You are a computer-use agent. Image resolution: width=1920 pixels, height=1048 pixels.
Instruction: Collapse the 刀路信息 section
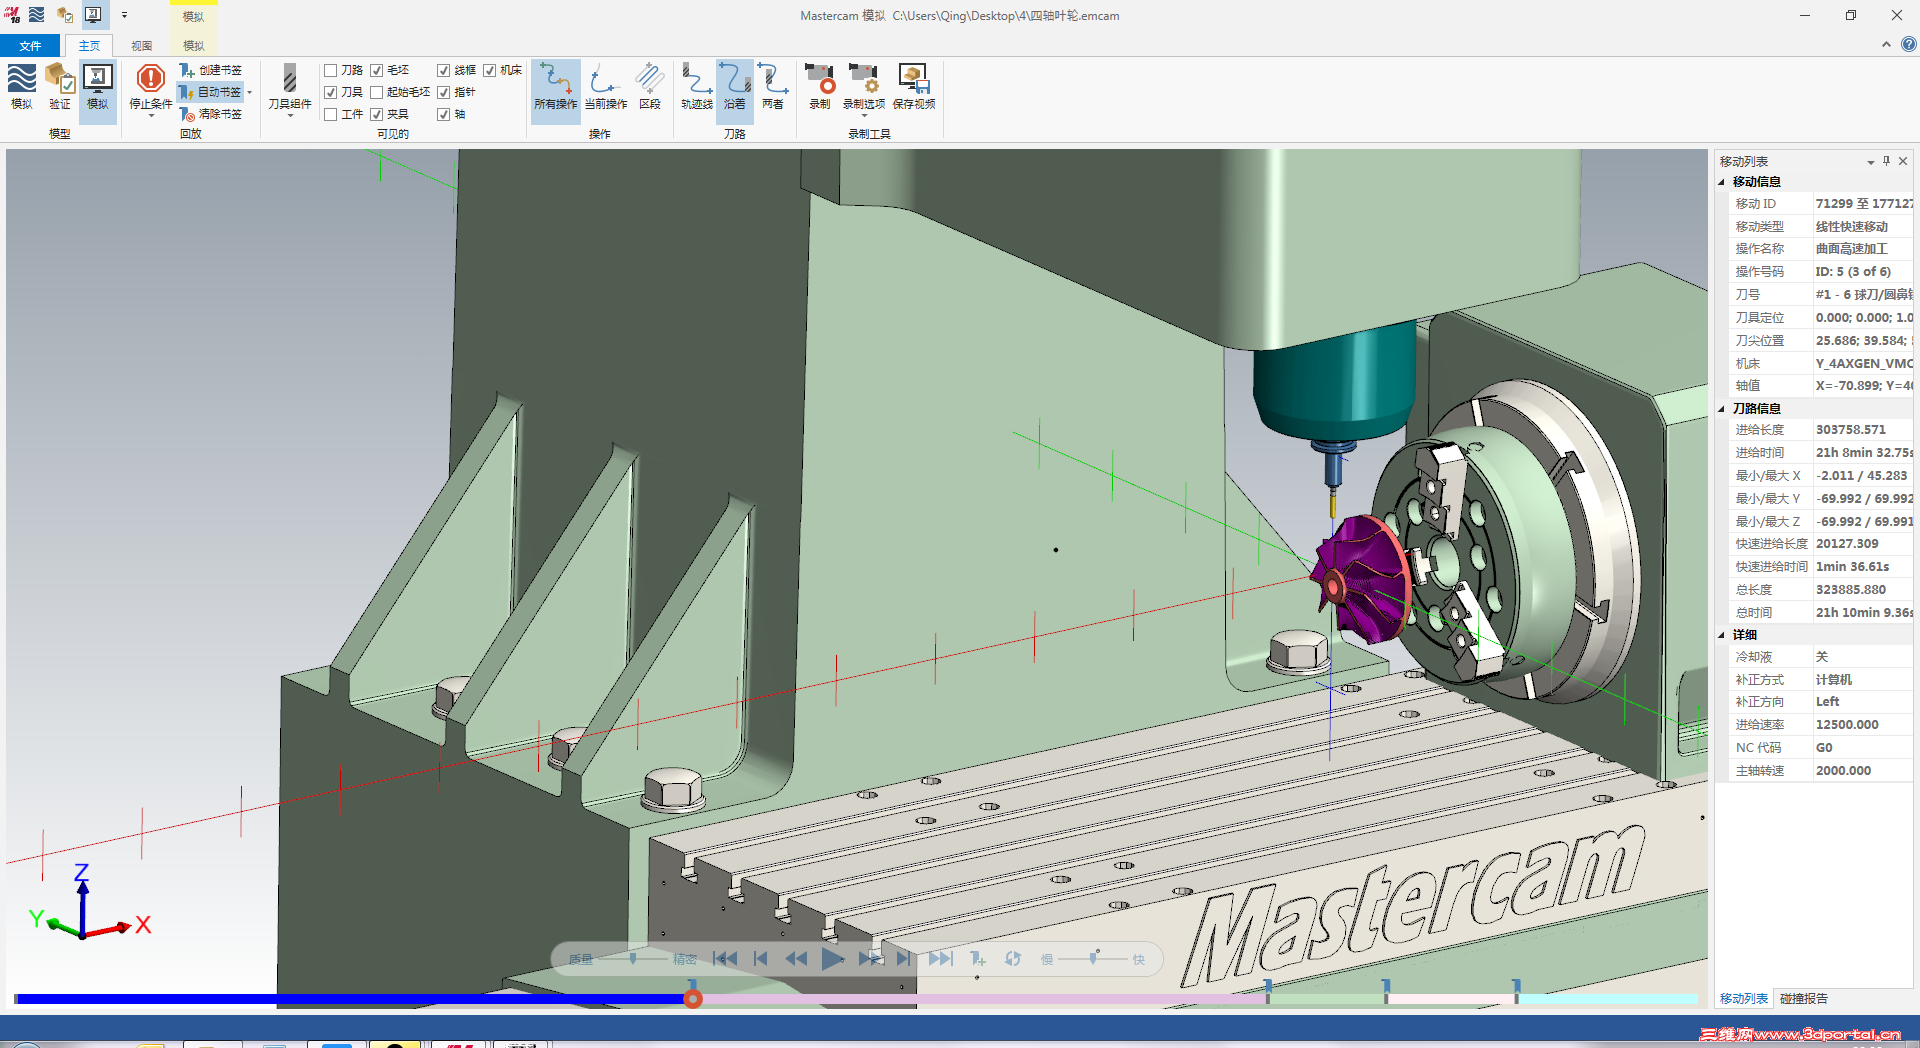[x=1722, y=409]
